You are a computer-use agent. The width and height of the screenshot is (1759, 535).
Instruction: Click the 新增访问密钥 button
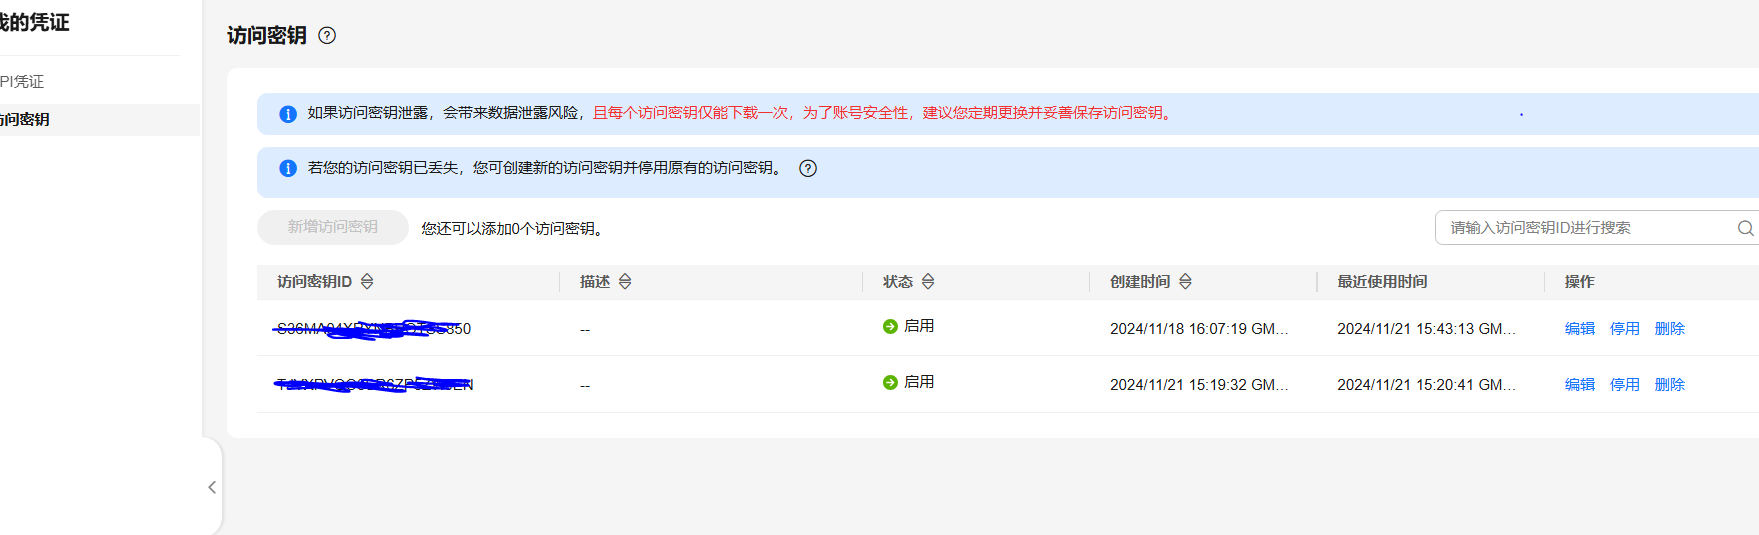[x=332, y=227]
